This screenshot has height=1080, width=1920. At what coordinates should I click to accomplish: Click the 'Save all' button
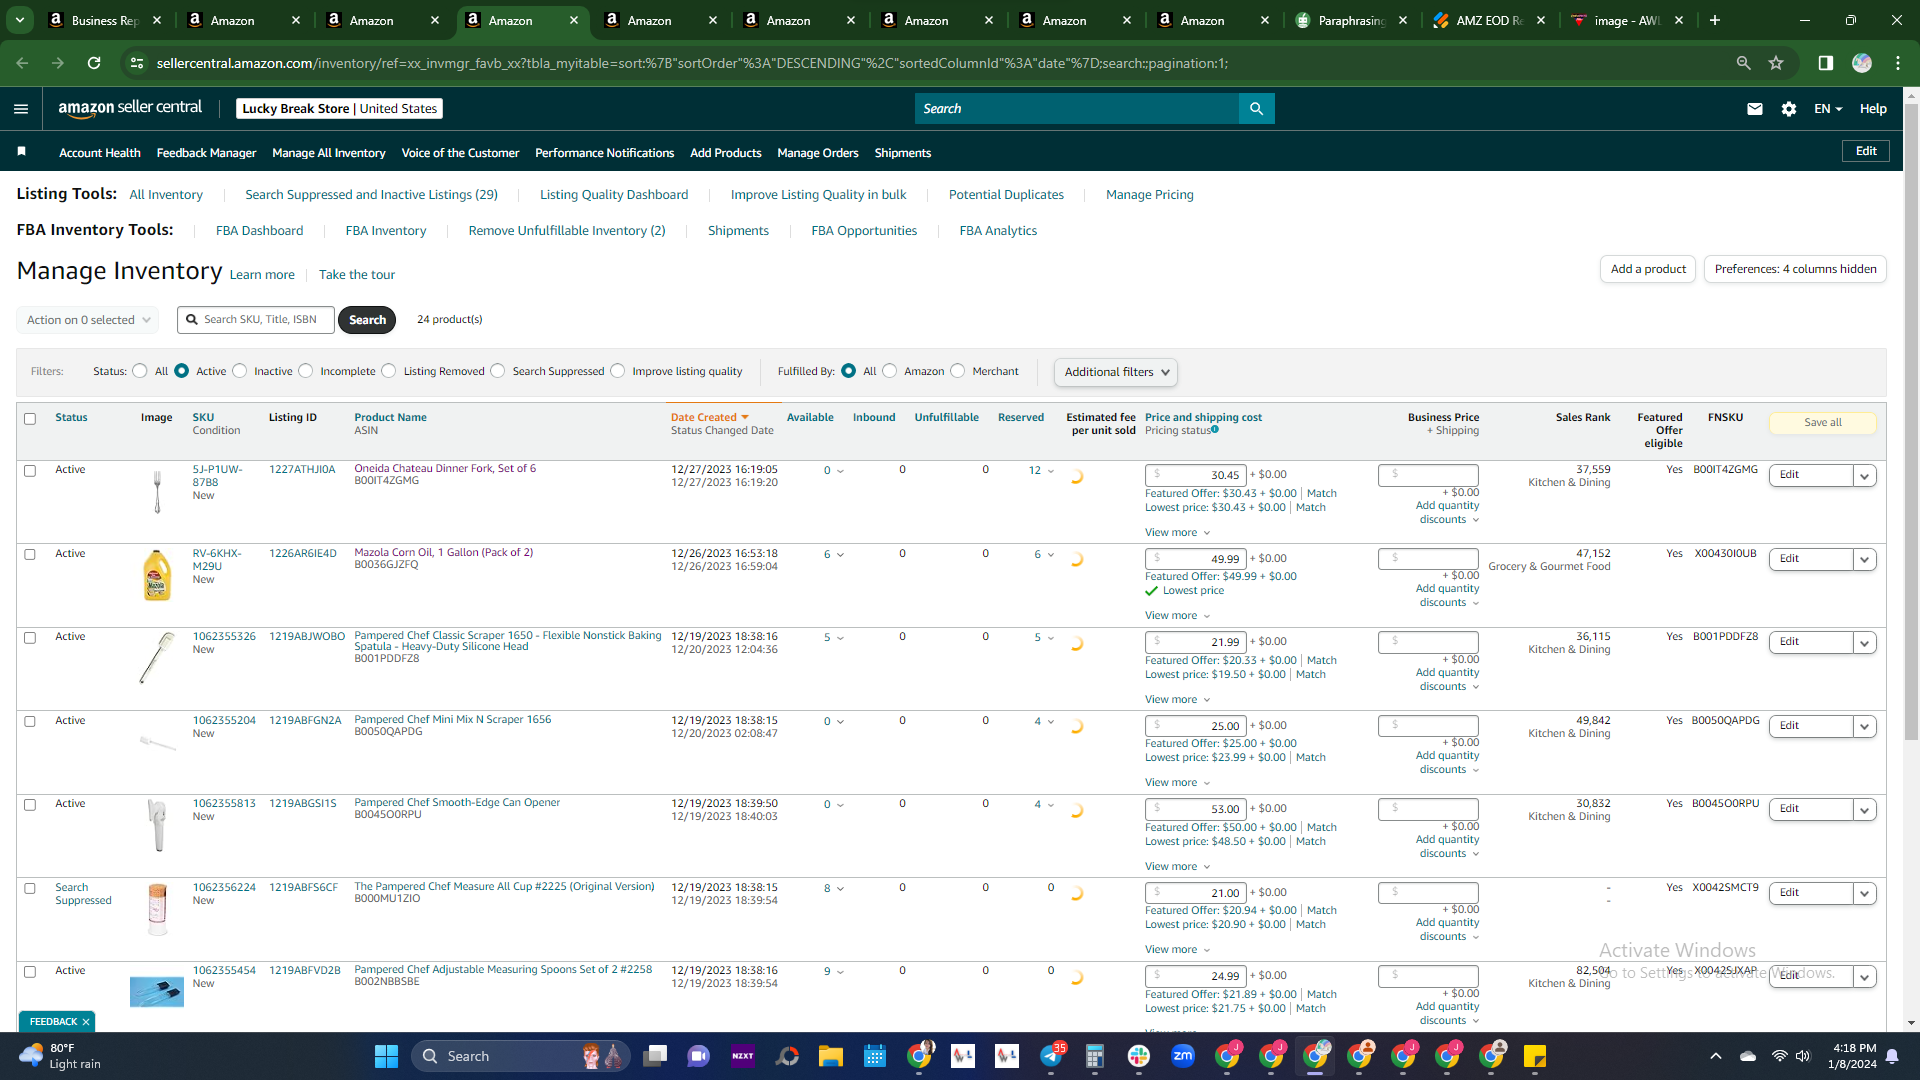[x=1823, y=423]
